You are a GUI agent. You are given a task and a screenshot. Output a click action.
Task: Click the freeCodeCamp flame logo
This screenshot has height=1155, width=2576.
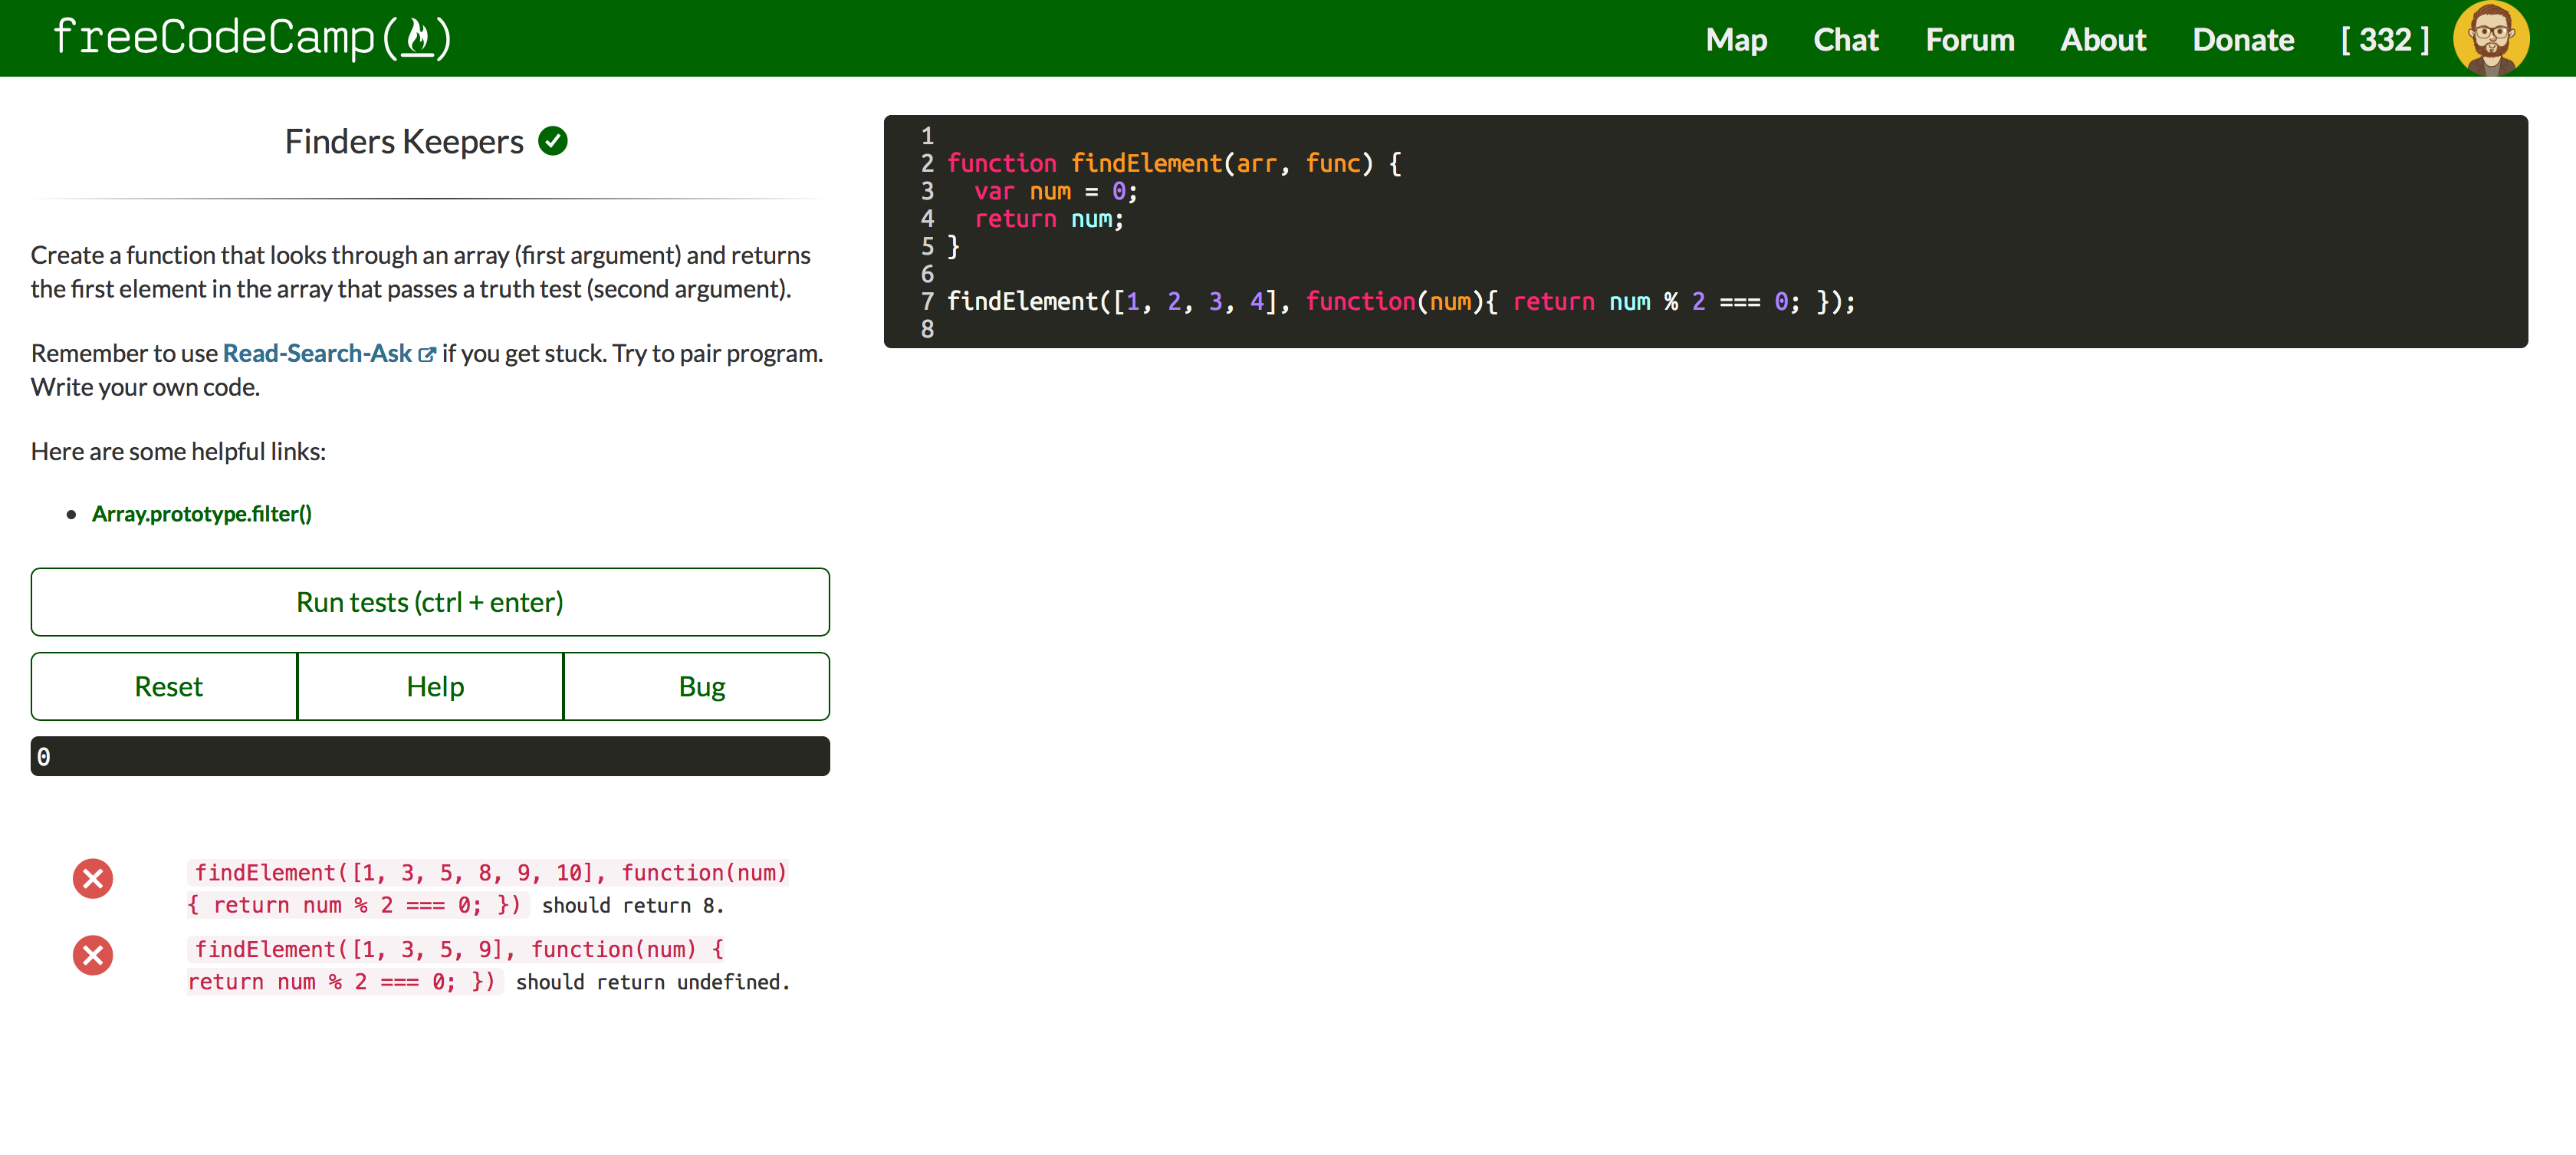[x=418, y=38]
